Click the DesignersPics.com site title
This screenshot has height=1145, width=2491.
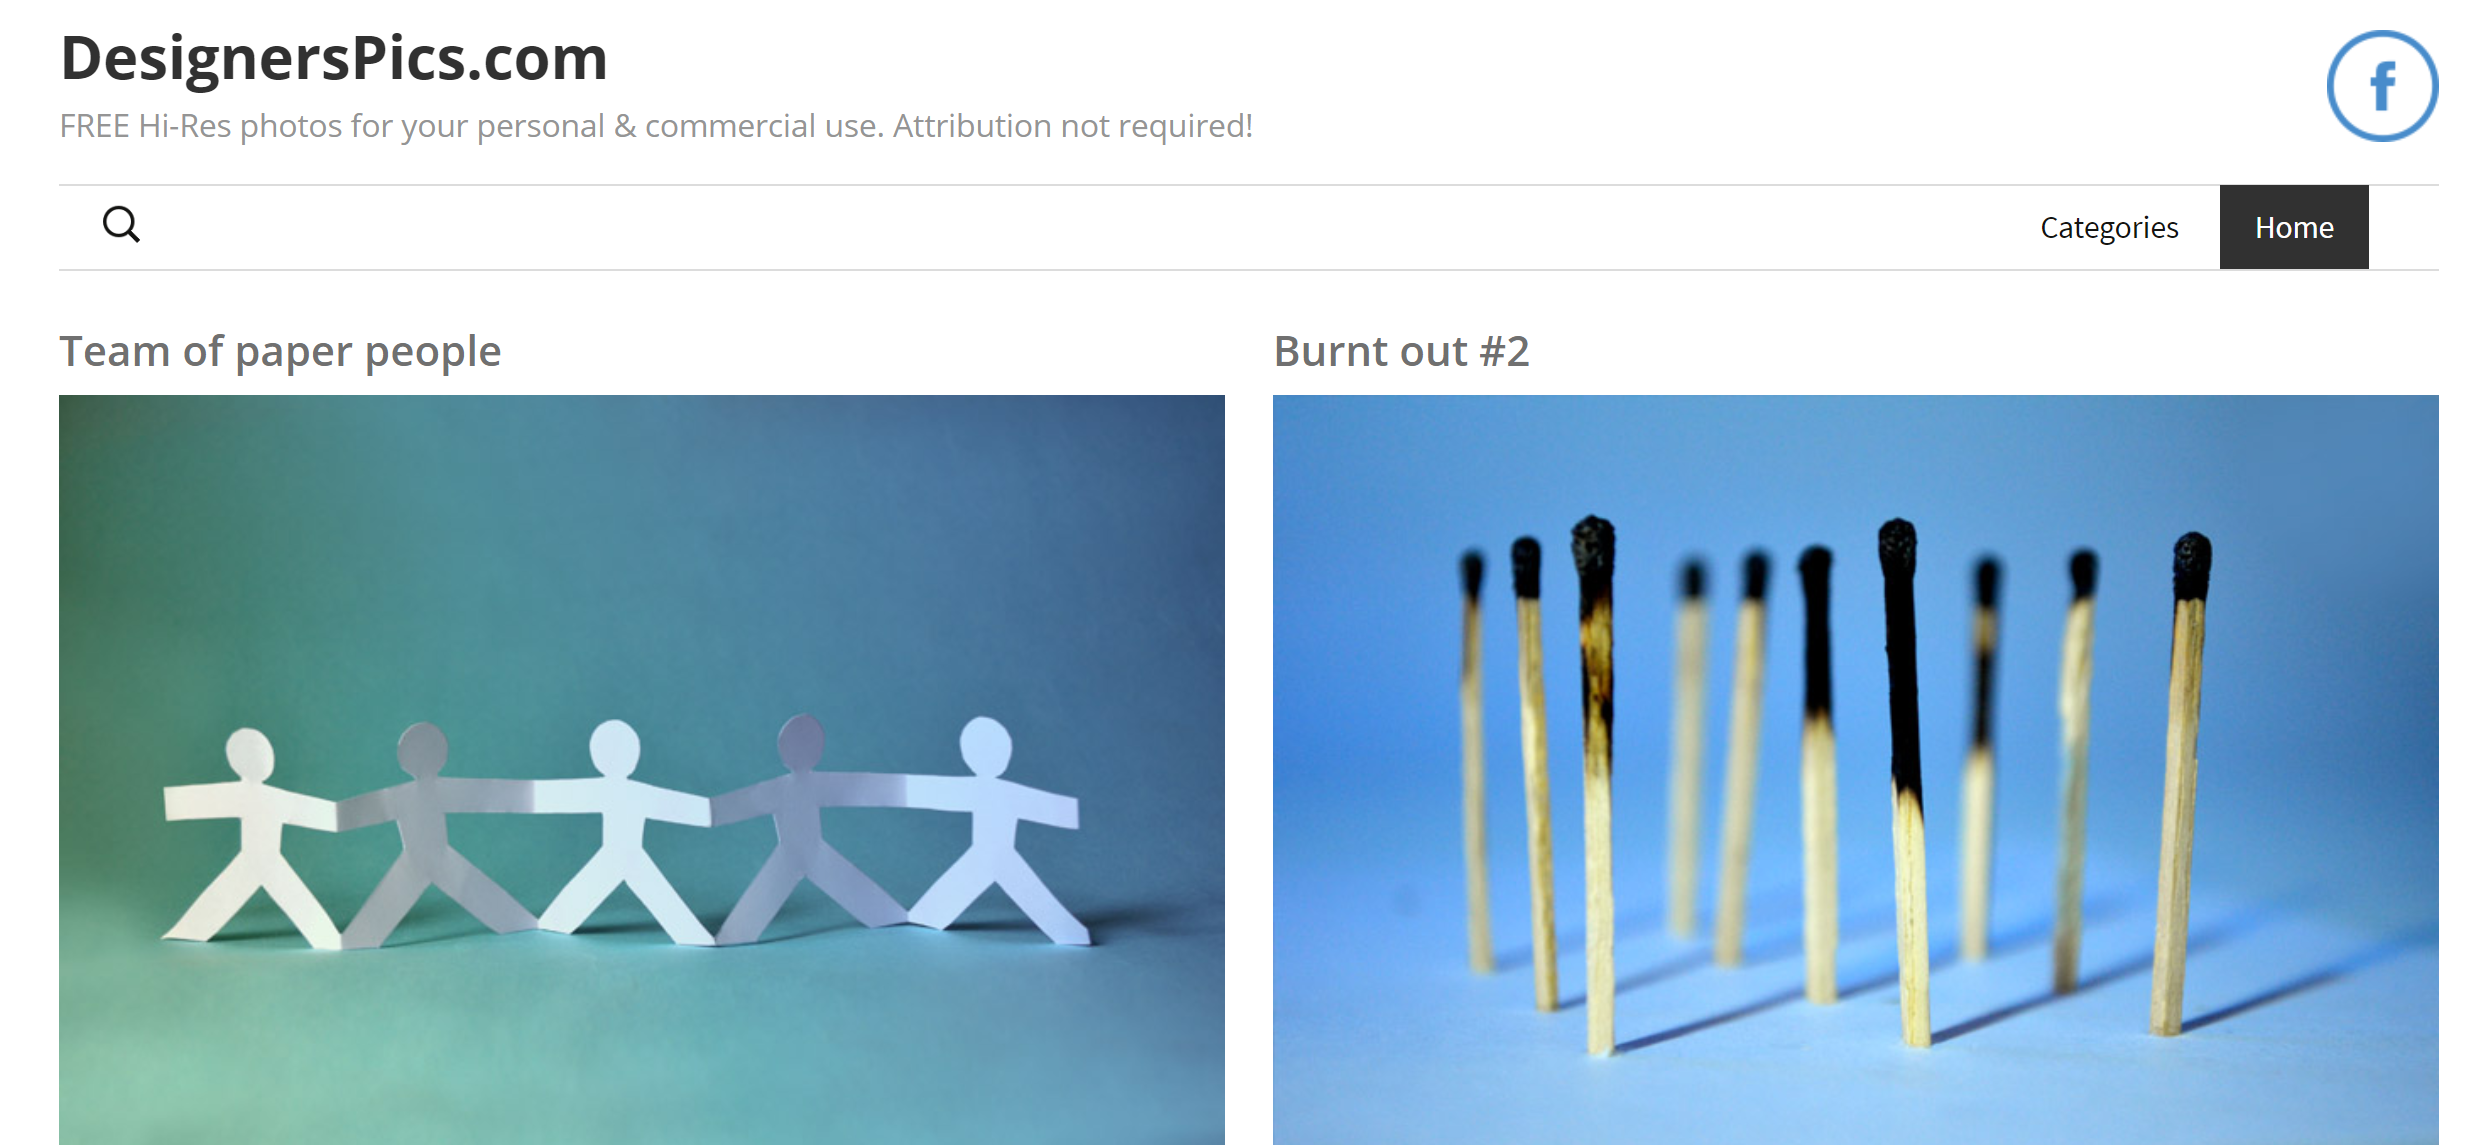click(x=334, y=57)
